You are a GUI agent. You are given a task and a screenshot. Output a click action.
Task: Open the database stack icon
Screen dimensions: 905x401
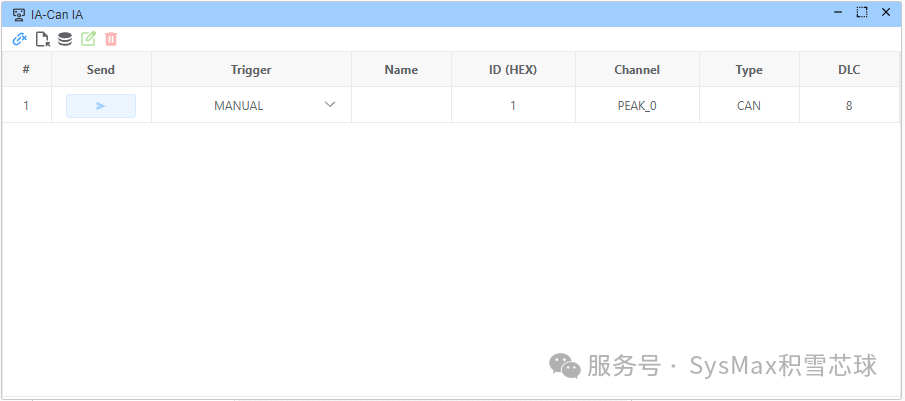pos(65,39)
